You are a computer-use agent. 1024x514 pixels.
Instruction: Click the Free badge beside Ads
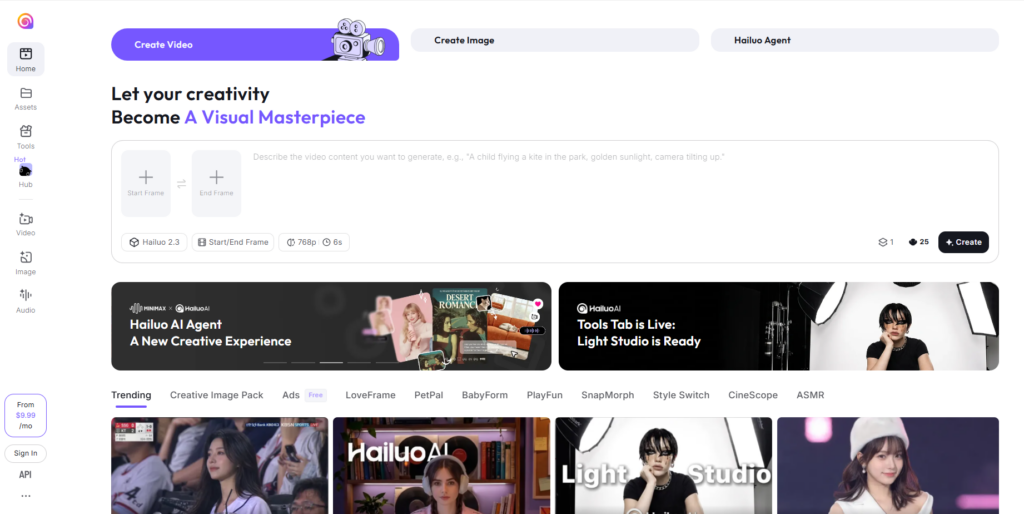(x=316, y=395)
